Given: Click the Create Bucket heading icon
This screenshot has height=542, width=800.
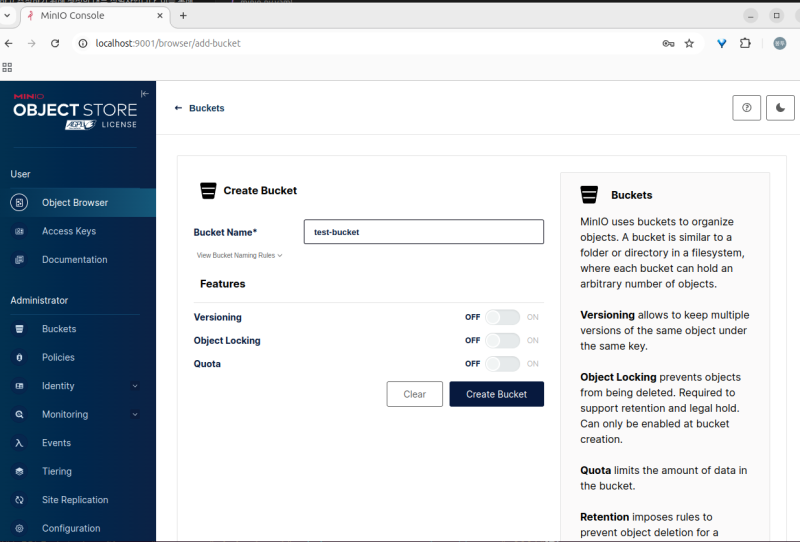Looking at the screenshot, I should tap(208, 190).
